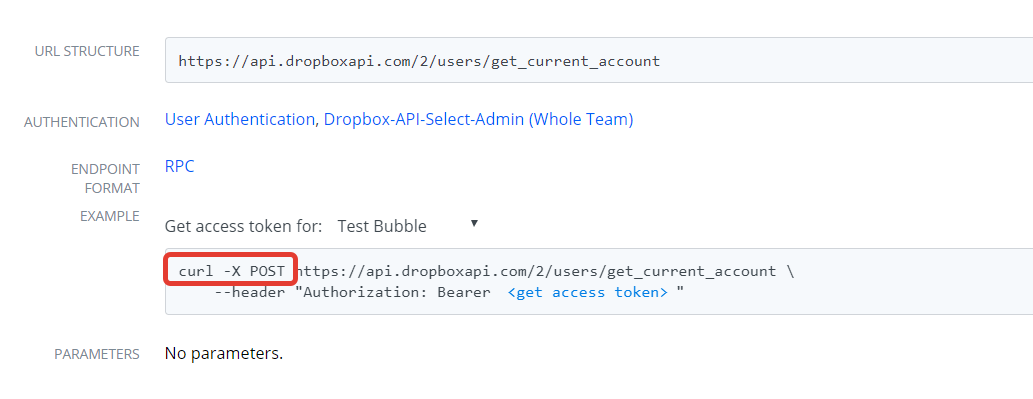
Task: Click the --header line of curl example
Action: 449,292
